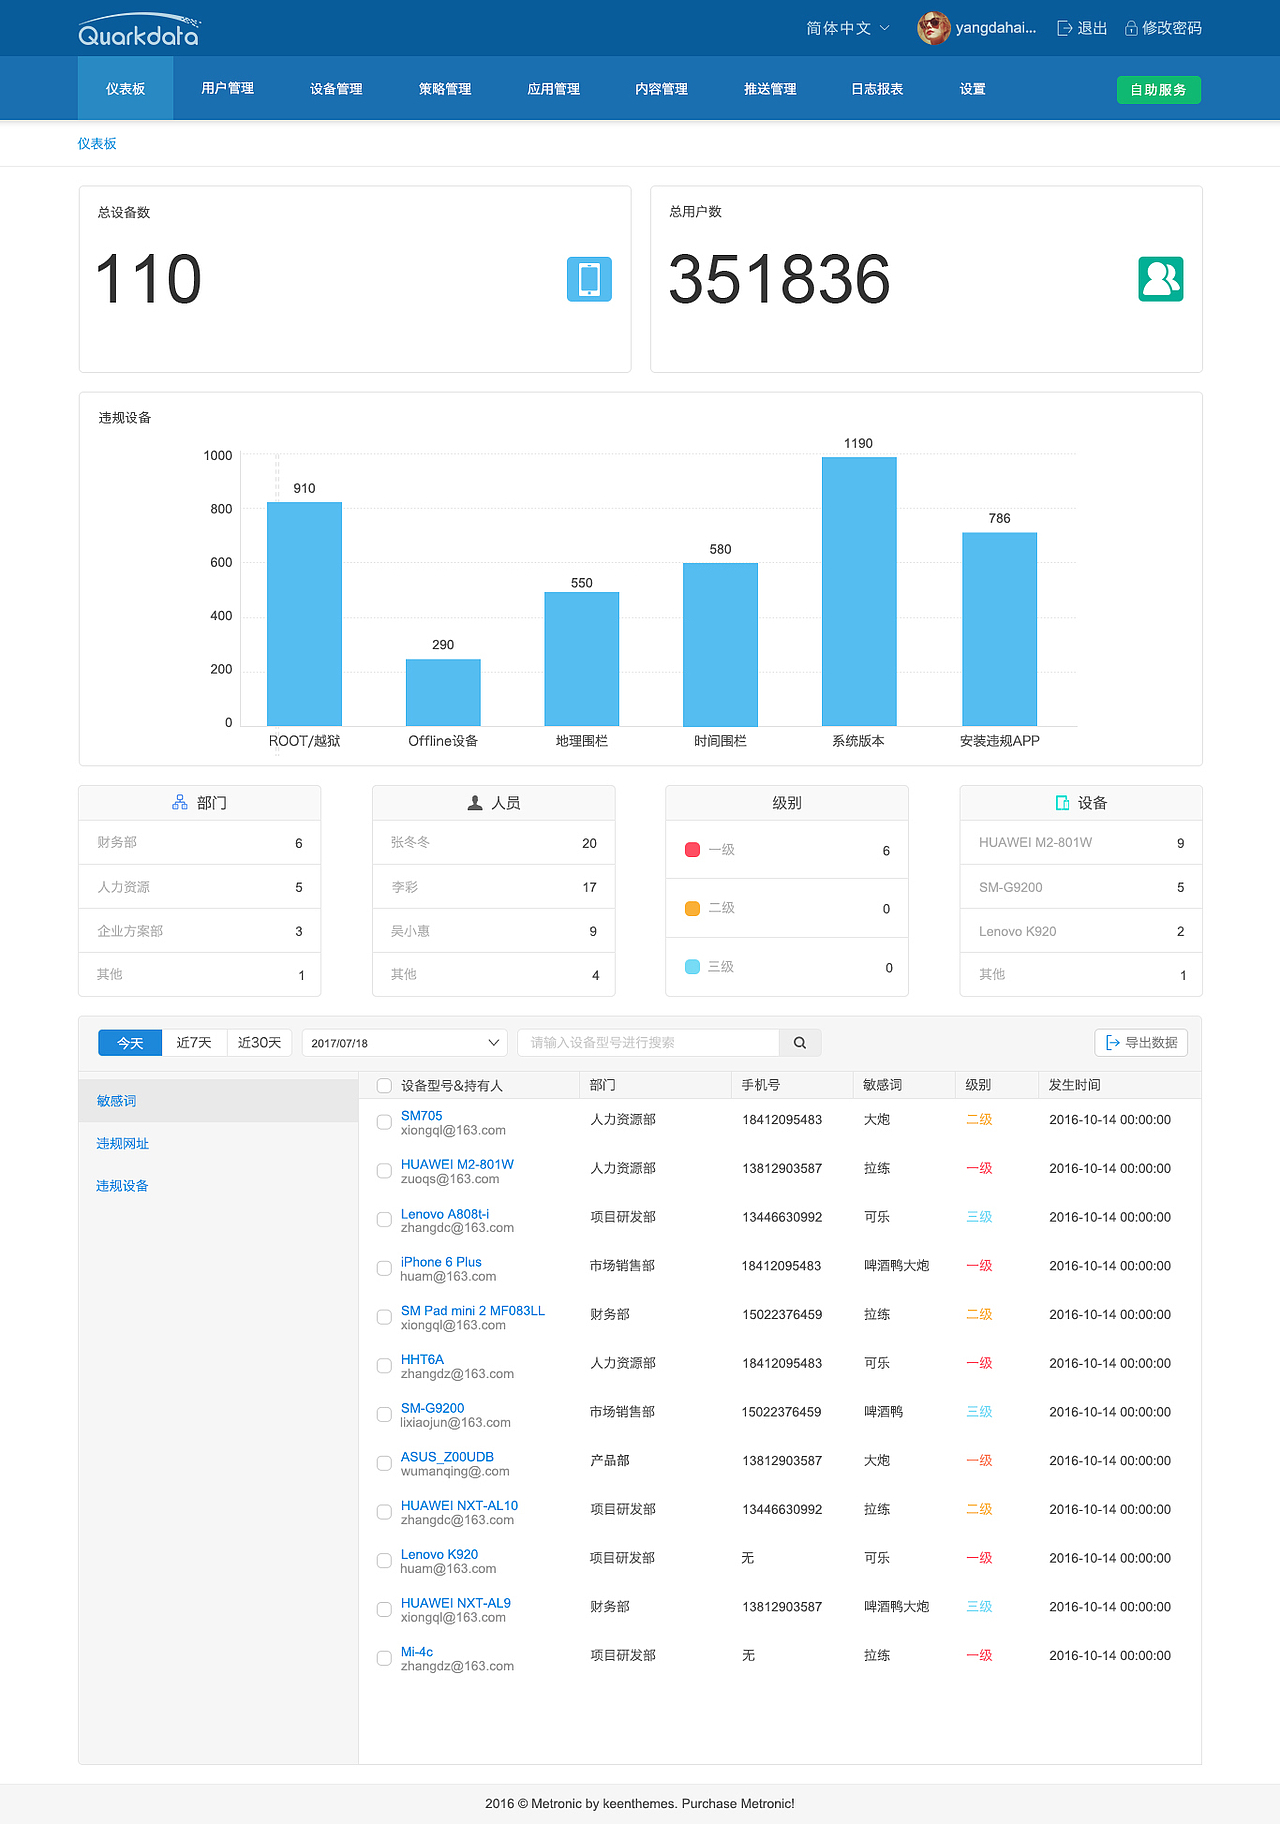
Task: Click the lock icon beside 修改密码
Action: click(1131, 28)
